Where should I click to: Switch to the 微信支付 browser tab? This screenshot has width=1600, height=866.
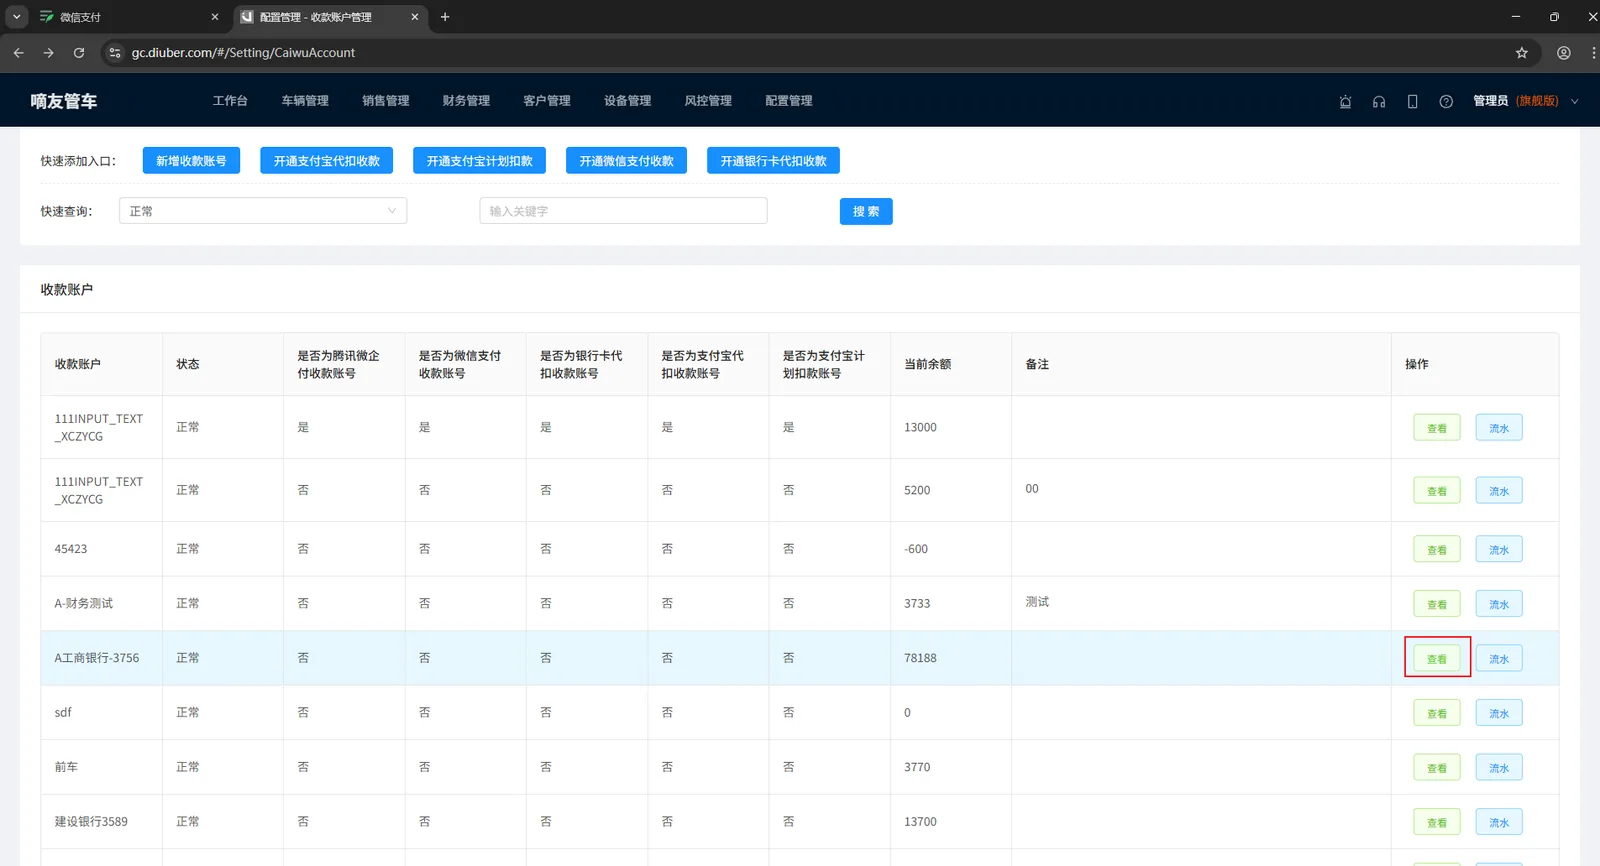(x=129, y=17)
